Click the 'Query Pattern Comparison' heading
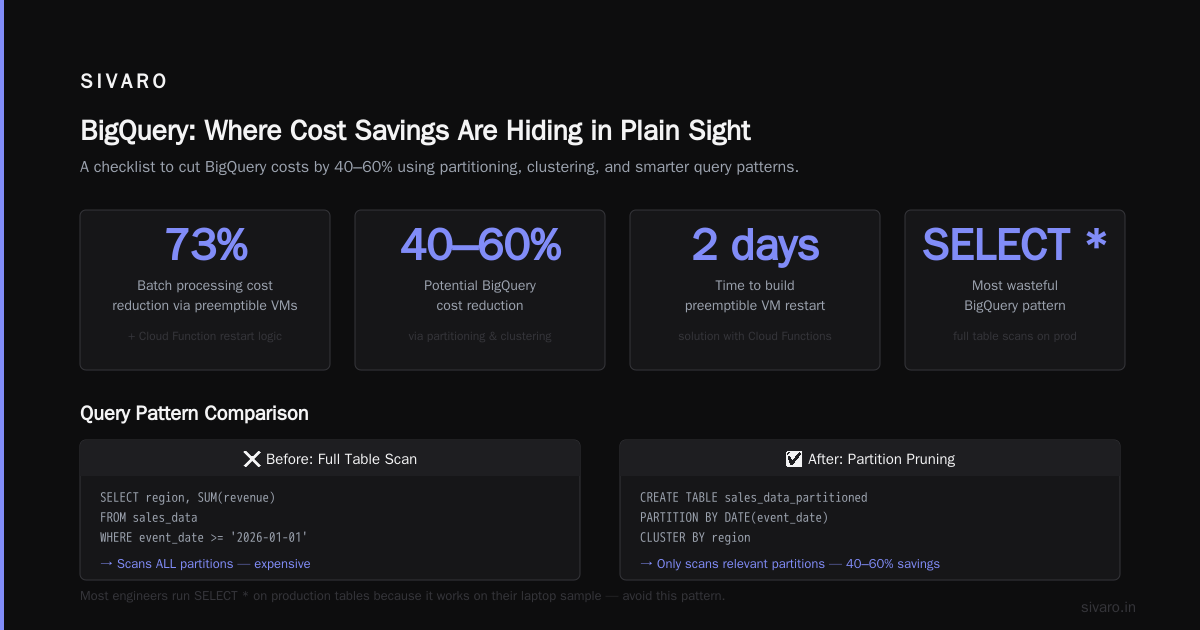The height and width of the screenshot is (630, 1200). (x=194, y=413)
